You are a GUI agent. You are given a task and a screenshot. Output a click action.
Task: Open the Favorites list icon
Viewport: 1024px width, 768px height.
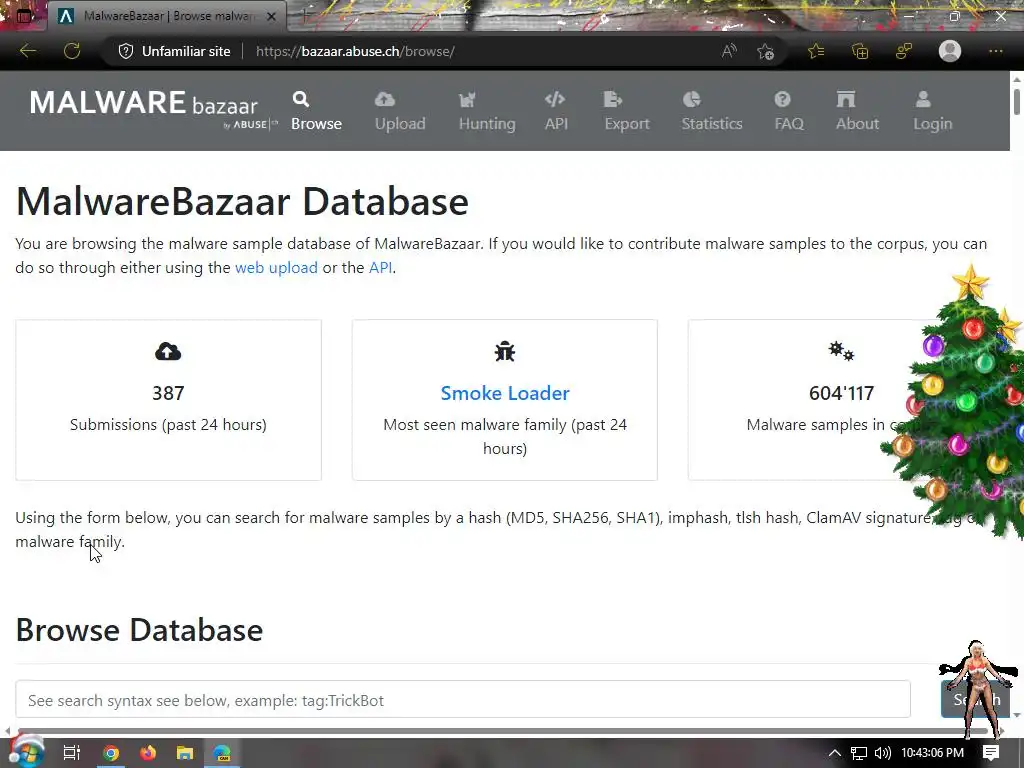tap(816, 51)
